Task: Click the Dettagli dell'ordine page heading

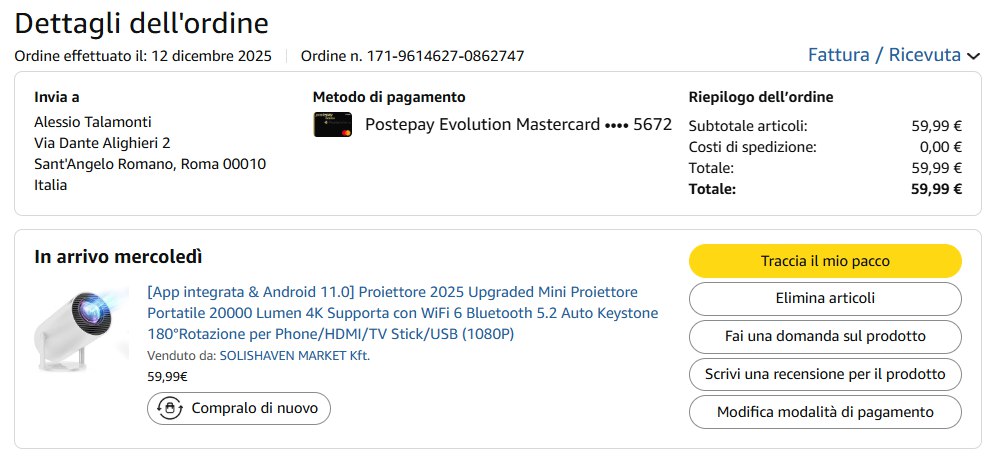Action: coord(141,23)
